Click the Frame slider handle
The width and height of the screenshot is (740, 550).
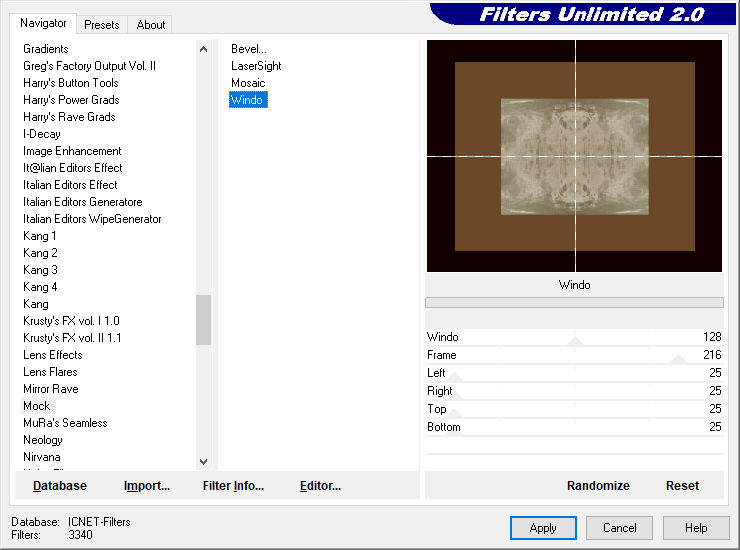[679, 359]
